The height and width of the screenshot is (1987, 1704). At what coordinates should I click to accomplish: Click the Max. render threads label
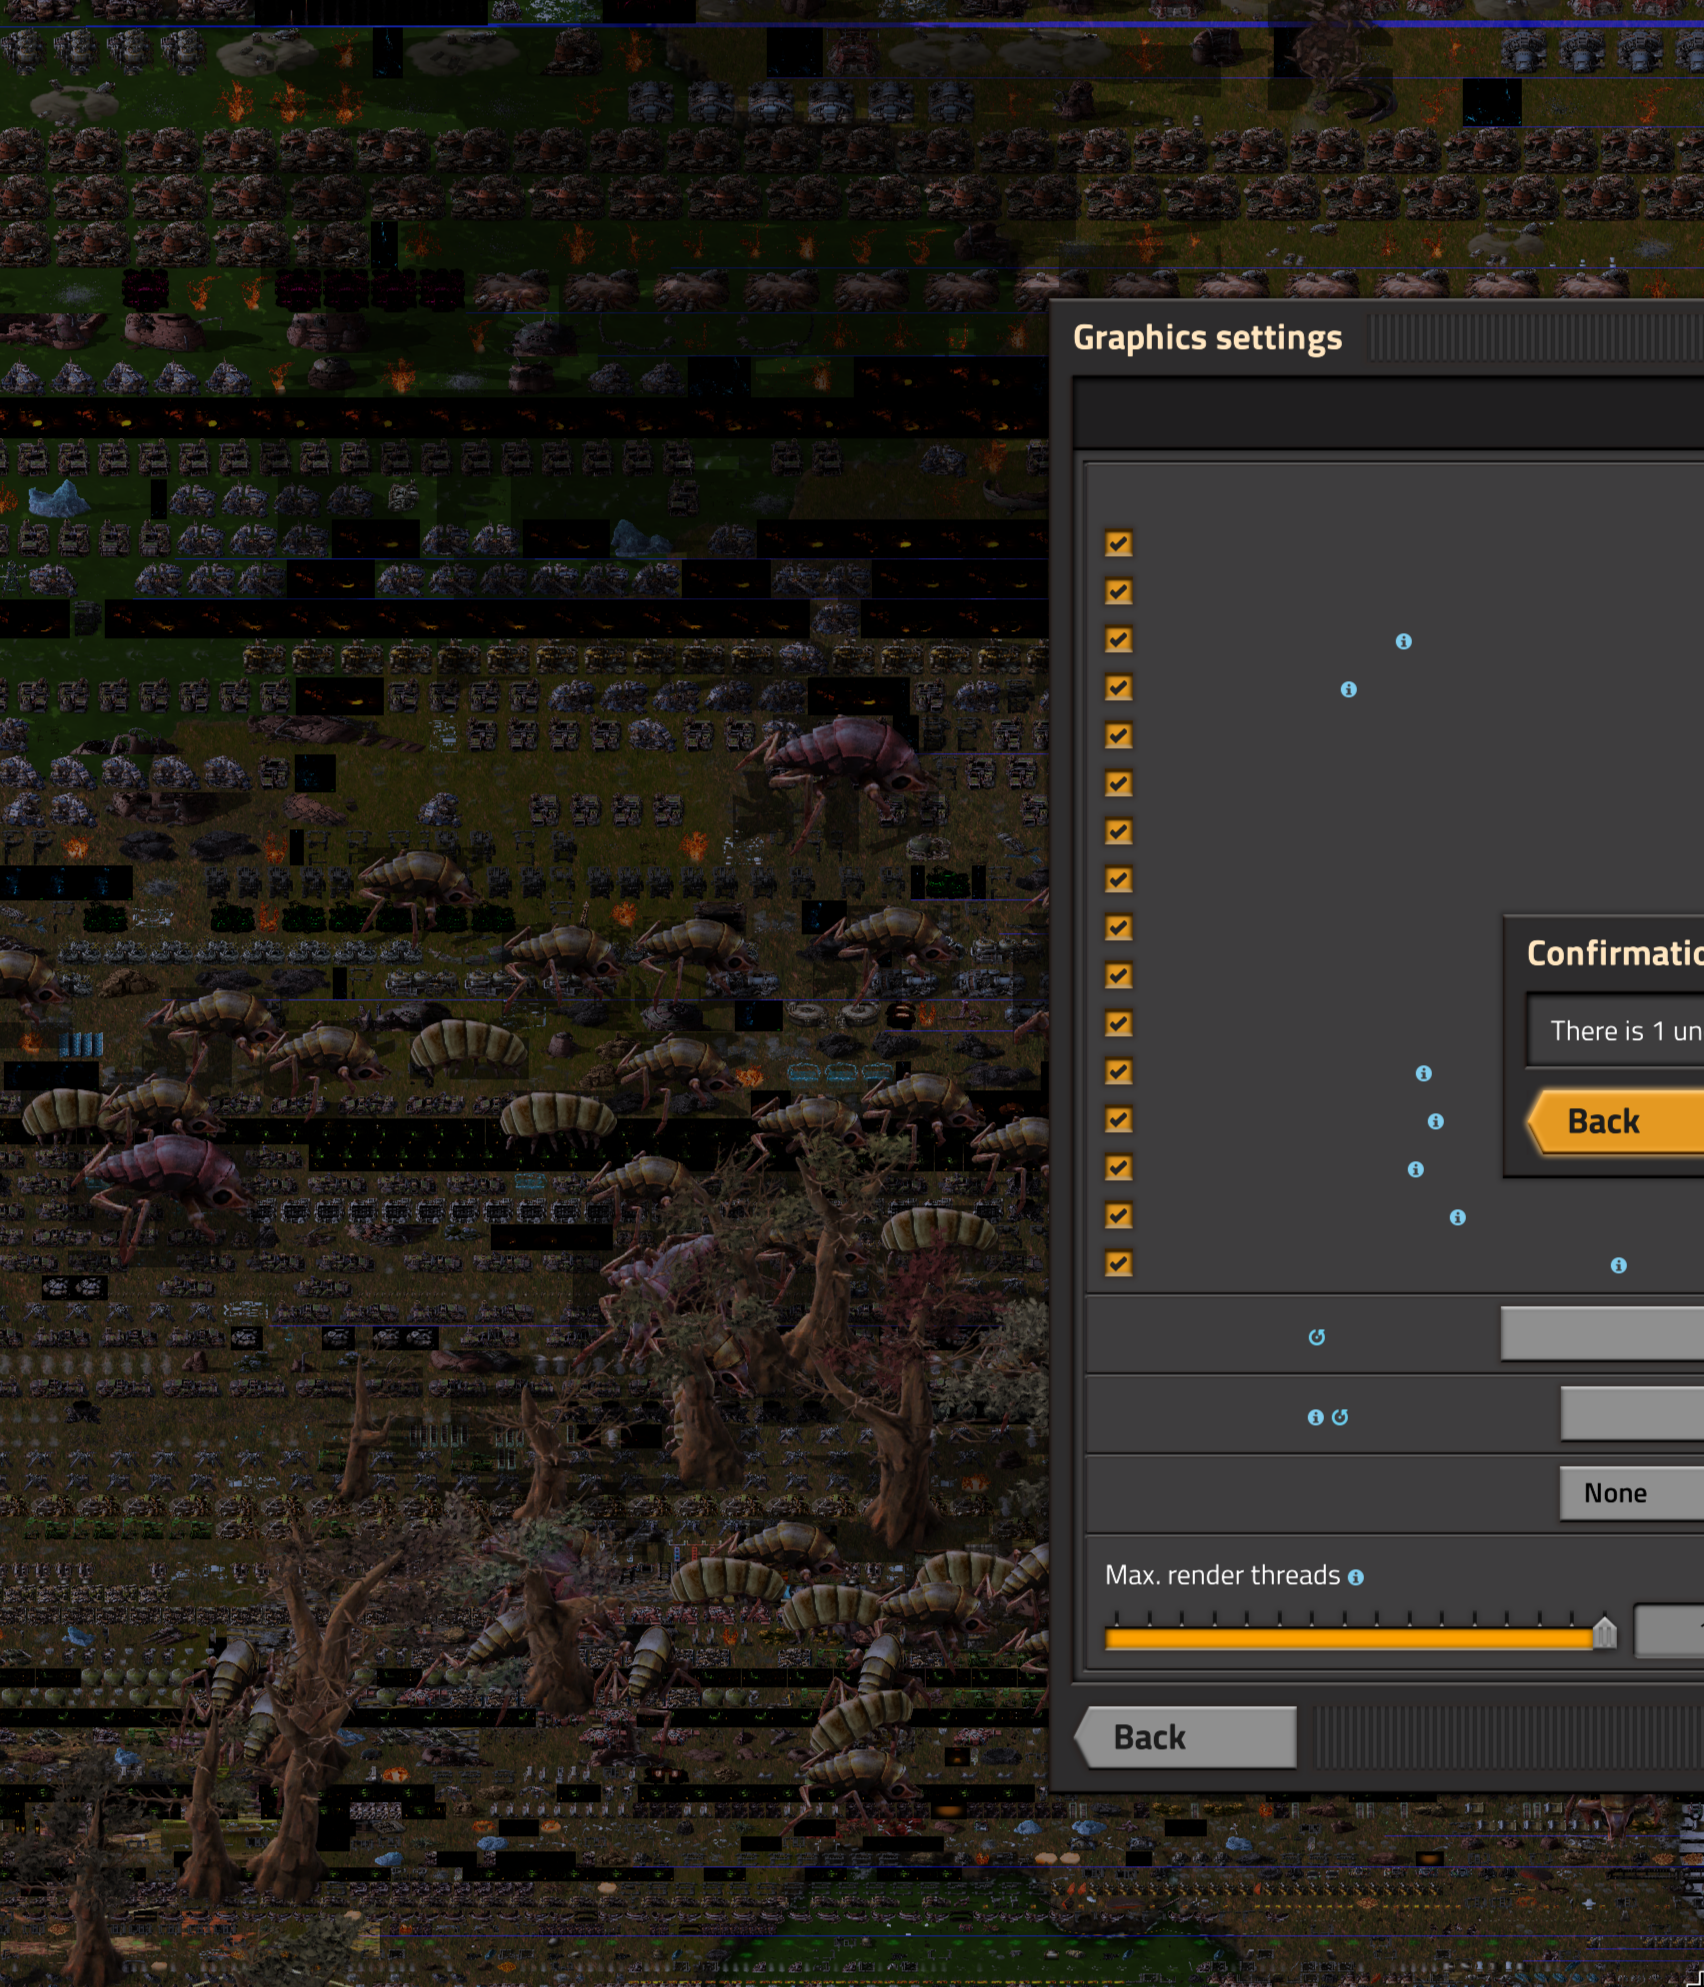point(1222,1576)
